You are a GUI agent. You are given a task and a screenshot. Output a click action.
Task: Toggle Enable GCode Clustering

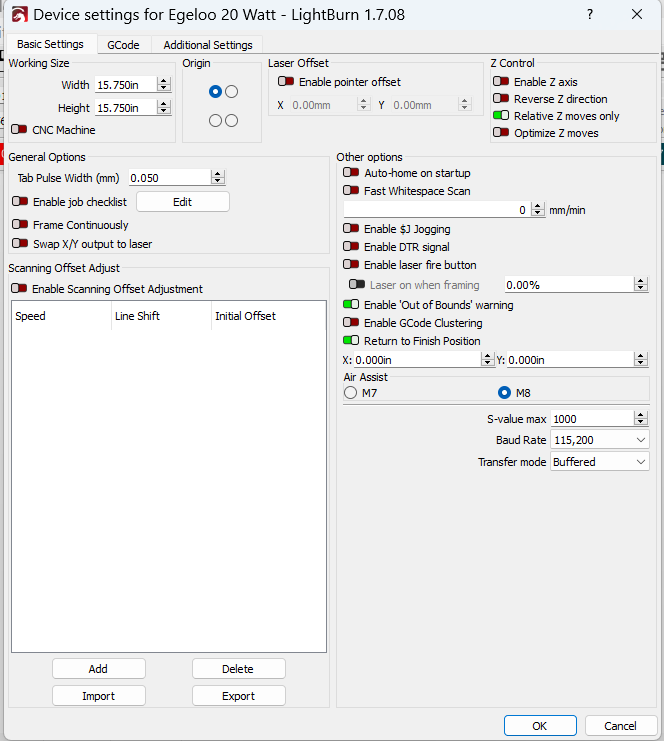pos(351,322)
